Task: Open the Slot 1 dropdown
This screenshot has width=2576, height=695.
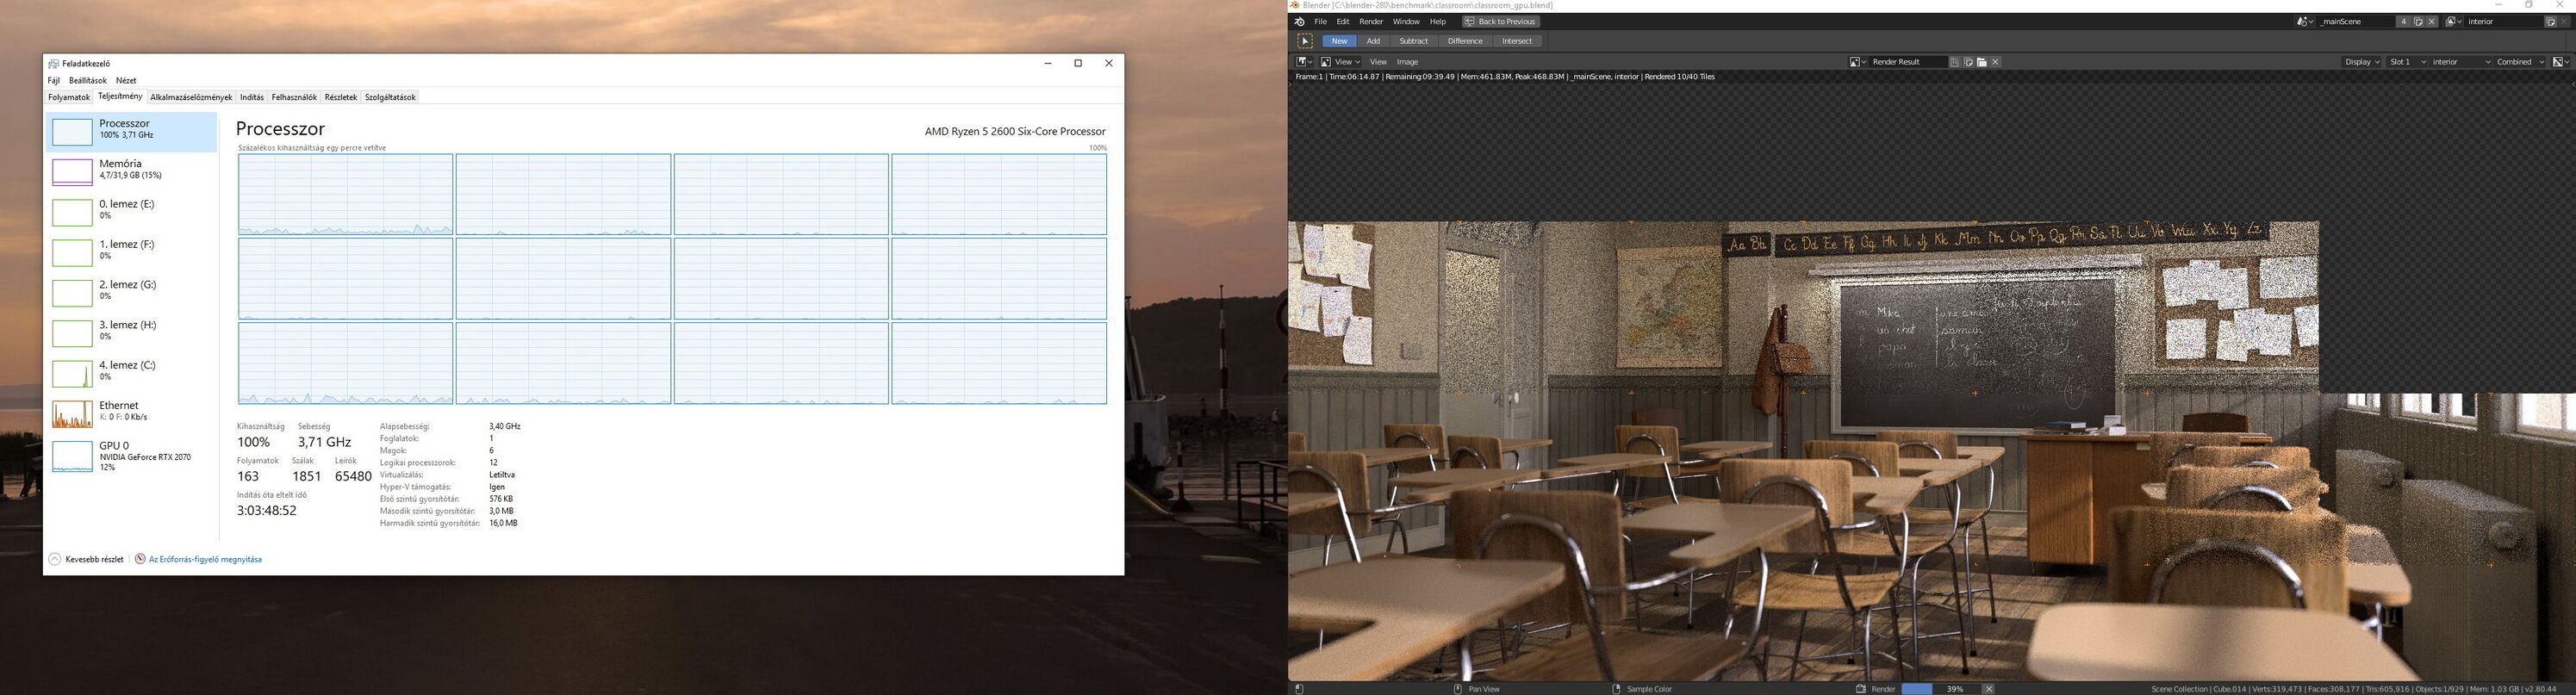Action: (x=2406, y=62)
